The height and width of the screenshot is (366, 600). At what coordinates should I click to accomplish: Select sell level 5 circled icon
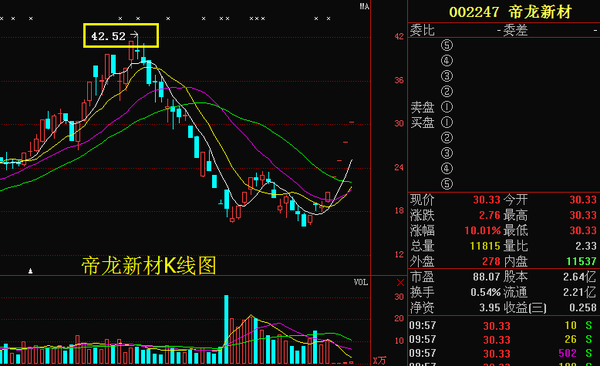tap(447, 45)
